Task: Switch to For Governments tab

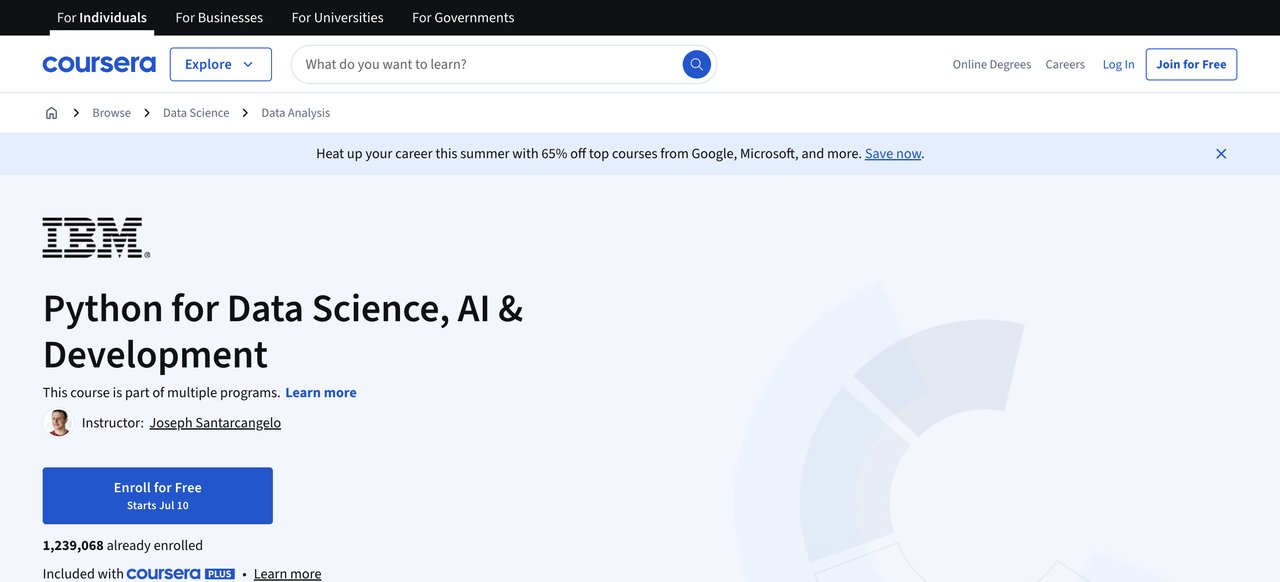Action: [463, 18]
